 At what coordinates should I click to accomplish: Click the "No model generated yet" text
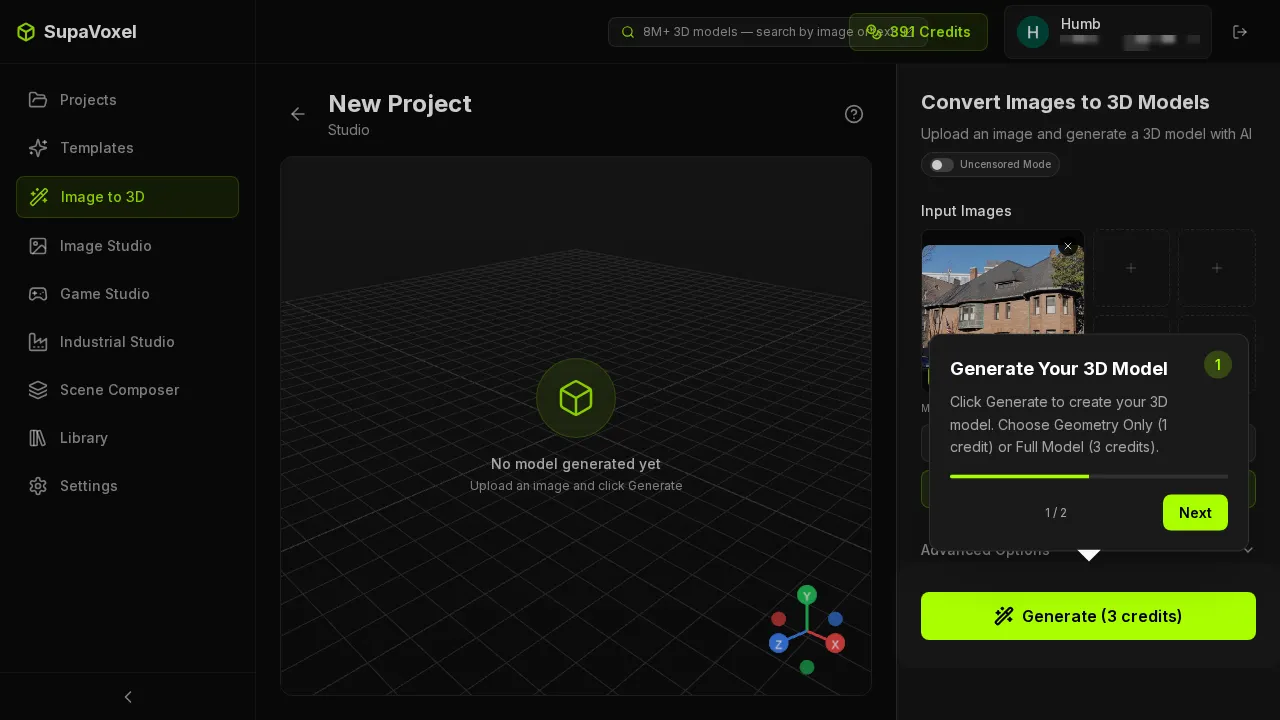pos(576,464)
